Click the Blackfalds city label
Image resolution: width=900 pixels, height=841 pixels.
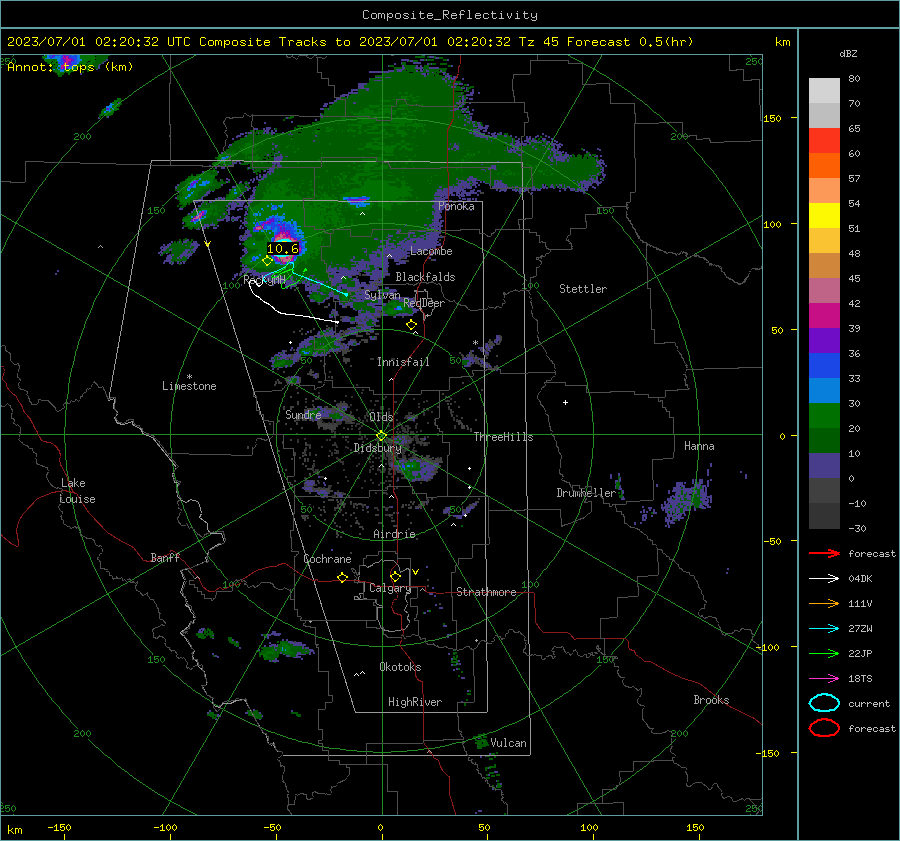coord(425,277)
